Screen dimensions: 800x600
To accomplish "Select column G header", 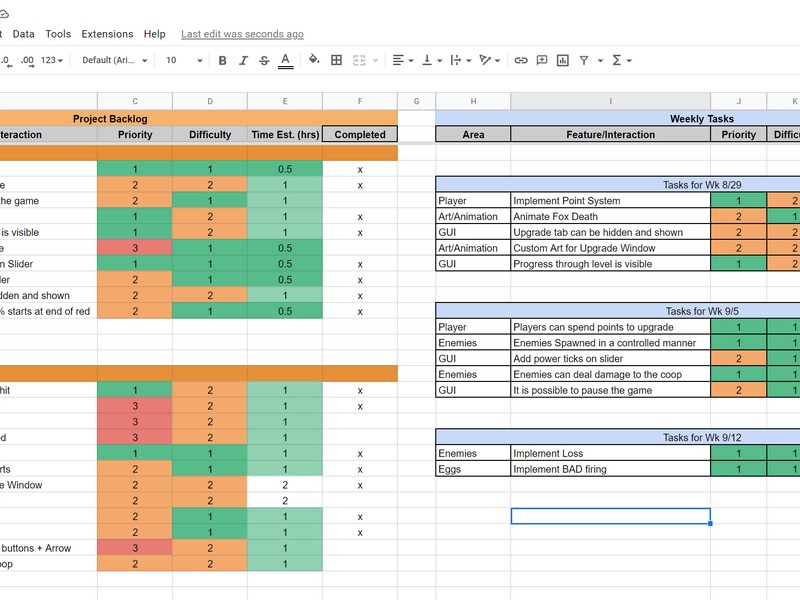I will [x=416, y=101].
